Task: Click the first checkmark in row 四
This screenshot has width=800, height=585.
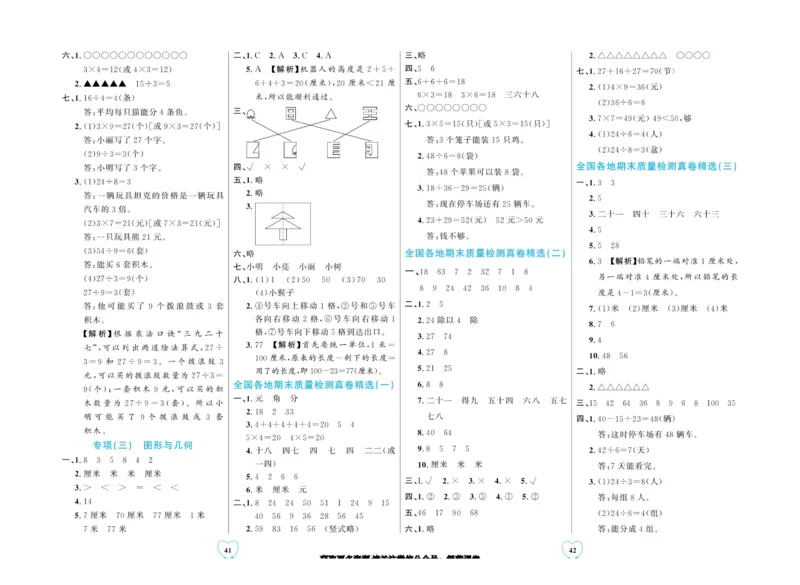Action: [252, 166]
